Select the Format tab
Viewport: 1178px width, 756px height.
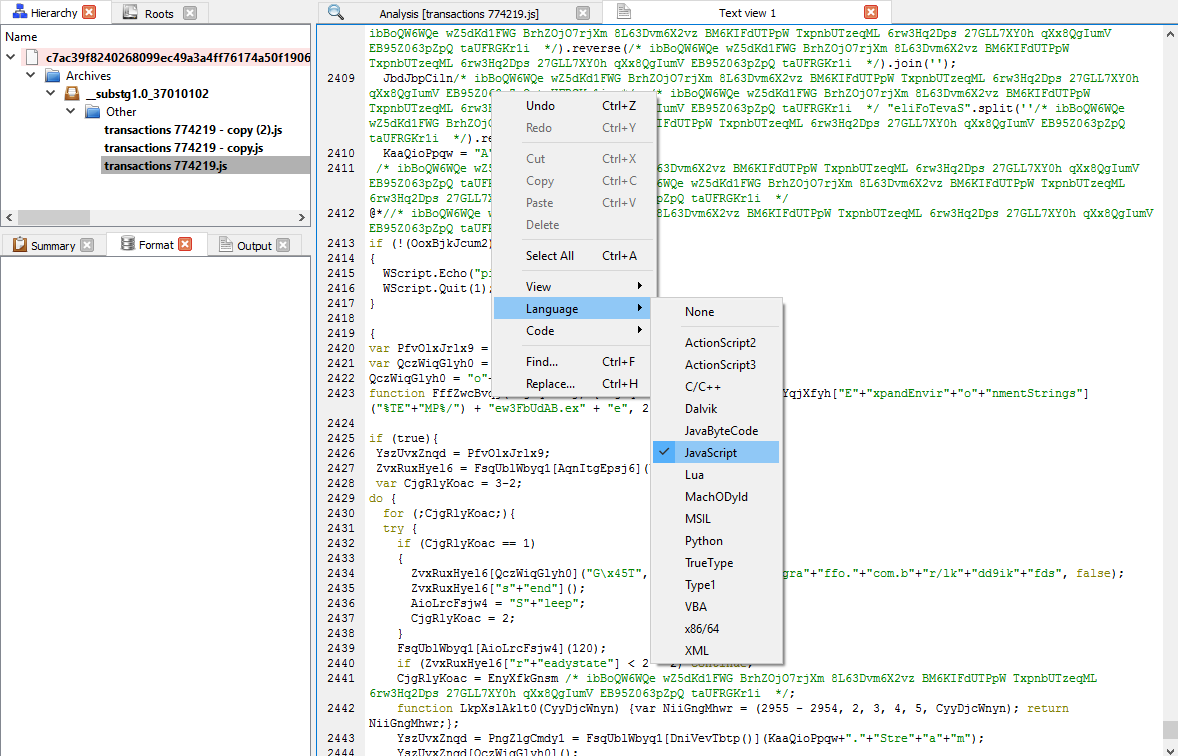pos(156,244)
